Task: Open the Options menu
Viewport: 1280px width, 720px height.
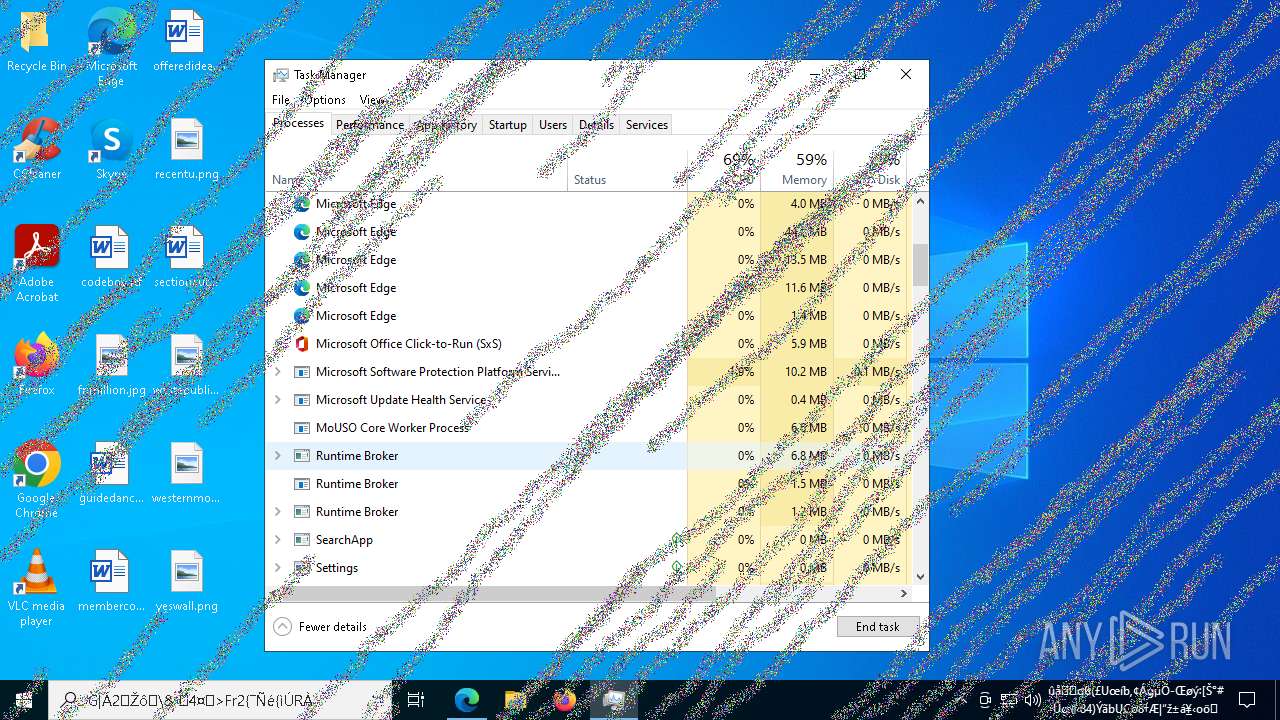Action: [x=325, y=100]
